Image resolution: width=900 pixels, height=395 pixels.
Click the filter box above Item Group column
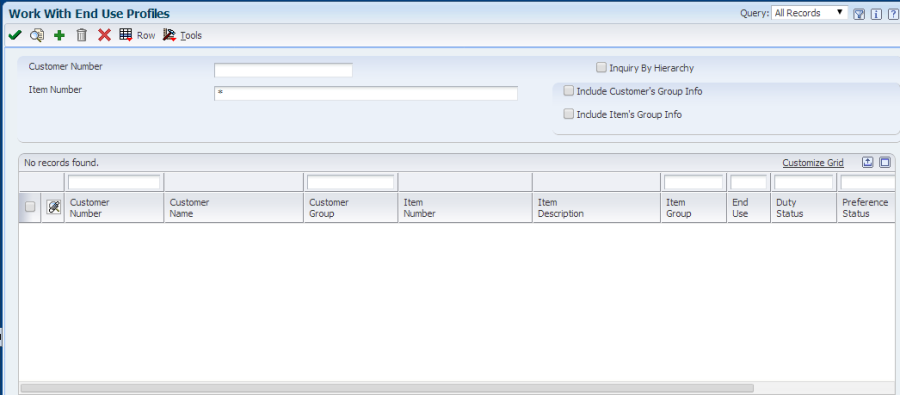[x=693, y=183]
